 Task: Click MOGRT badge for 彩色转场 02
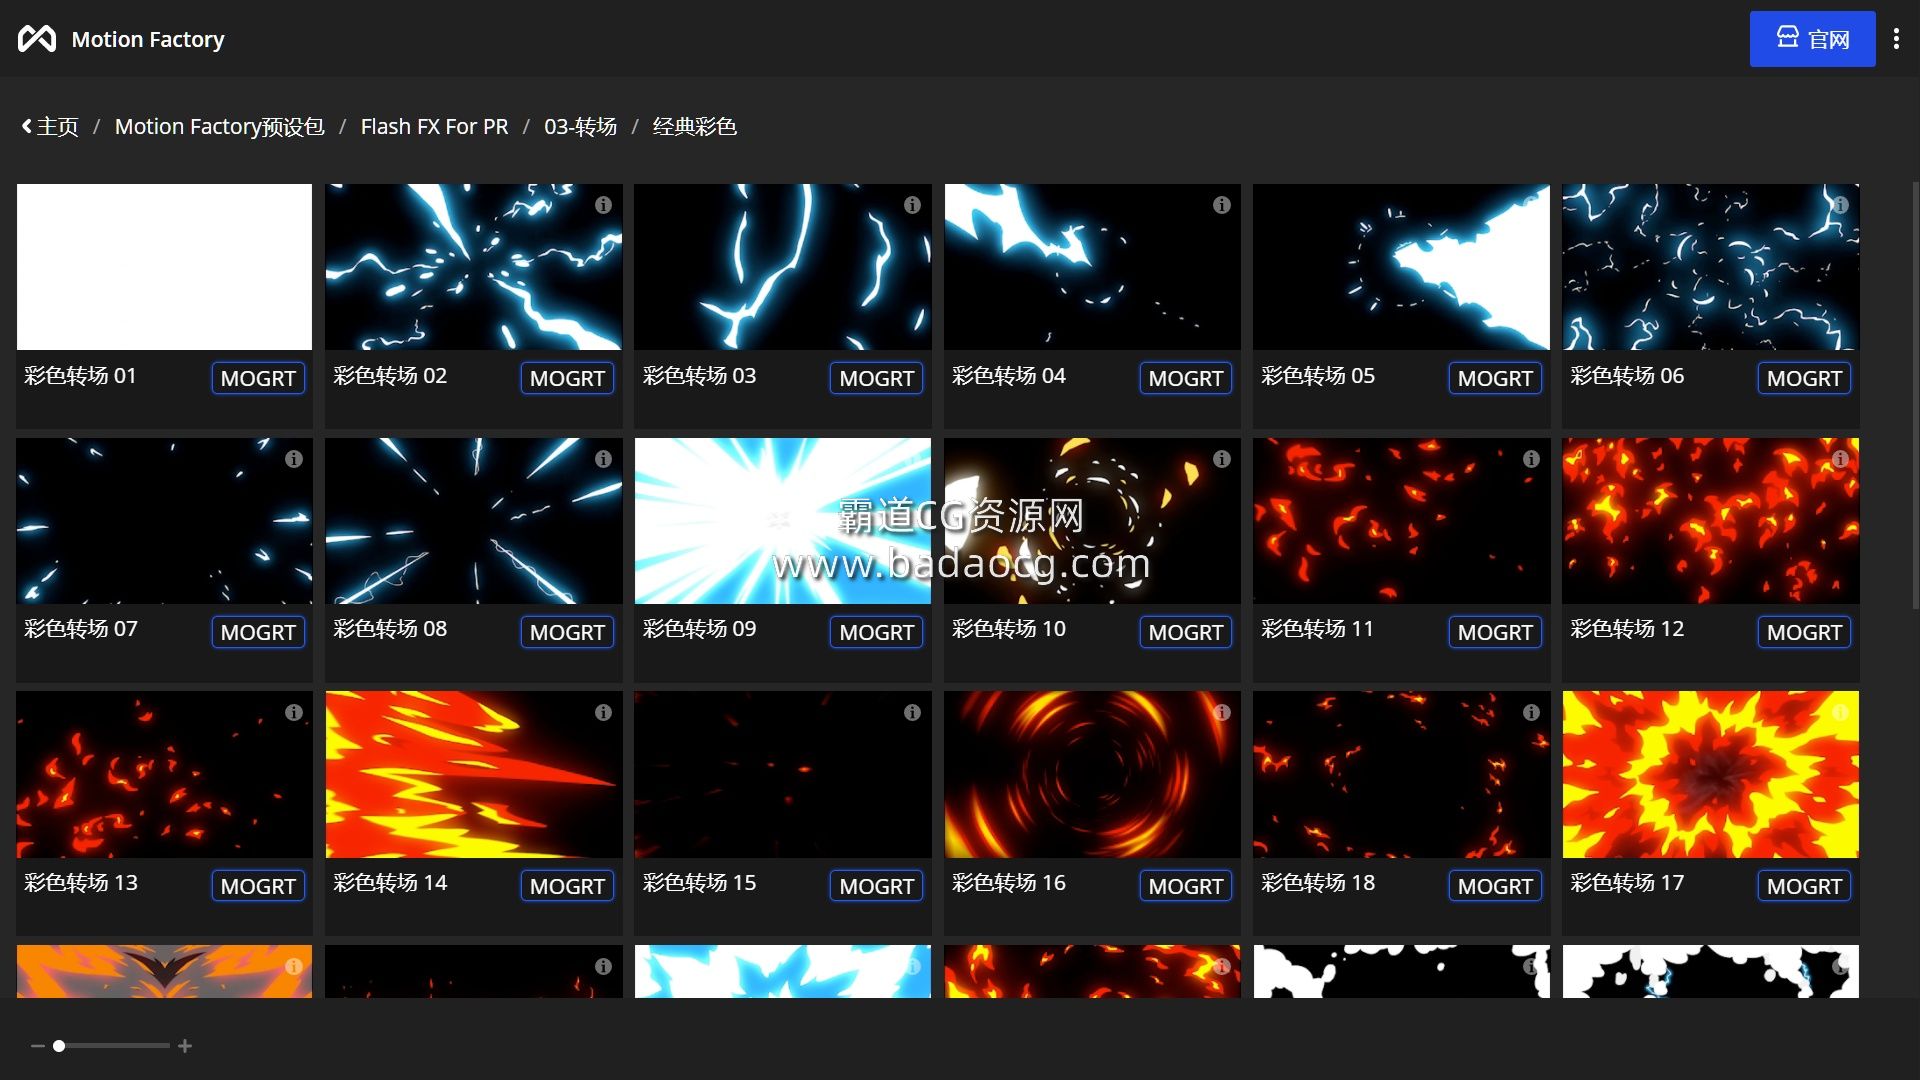pyautogui.click(x=567, y=378)
